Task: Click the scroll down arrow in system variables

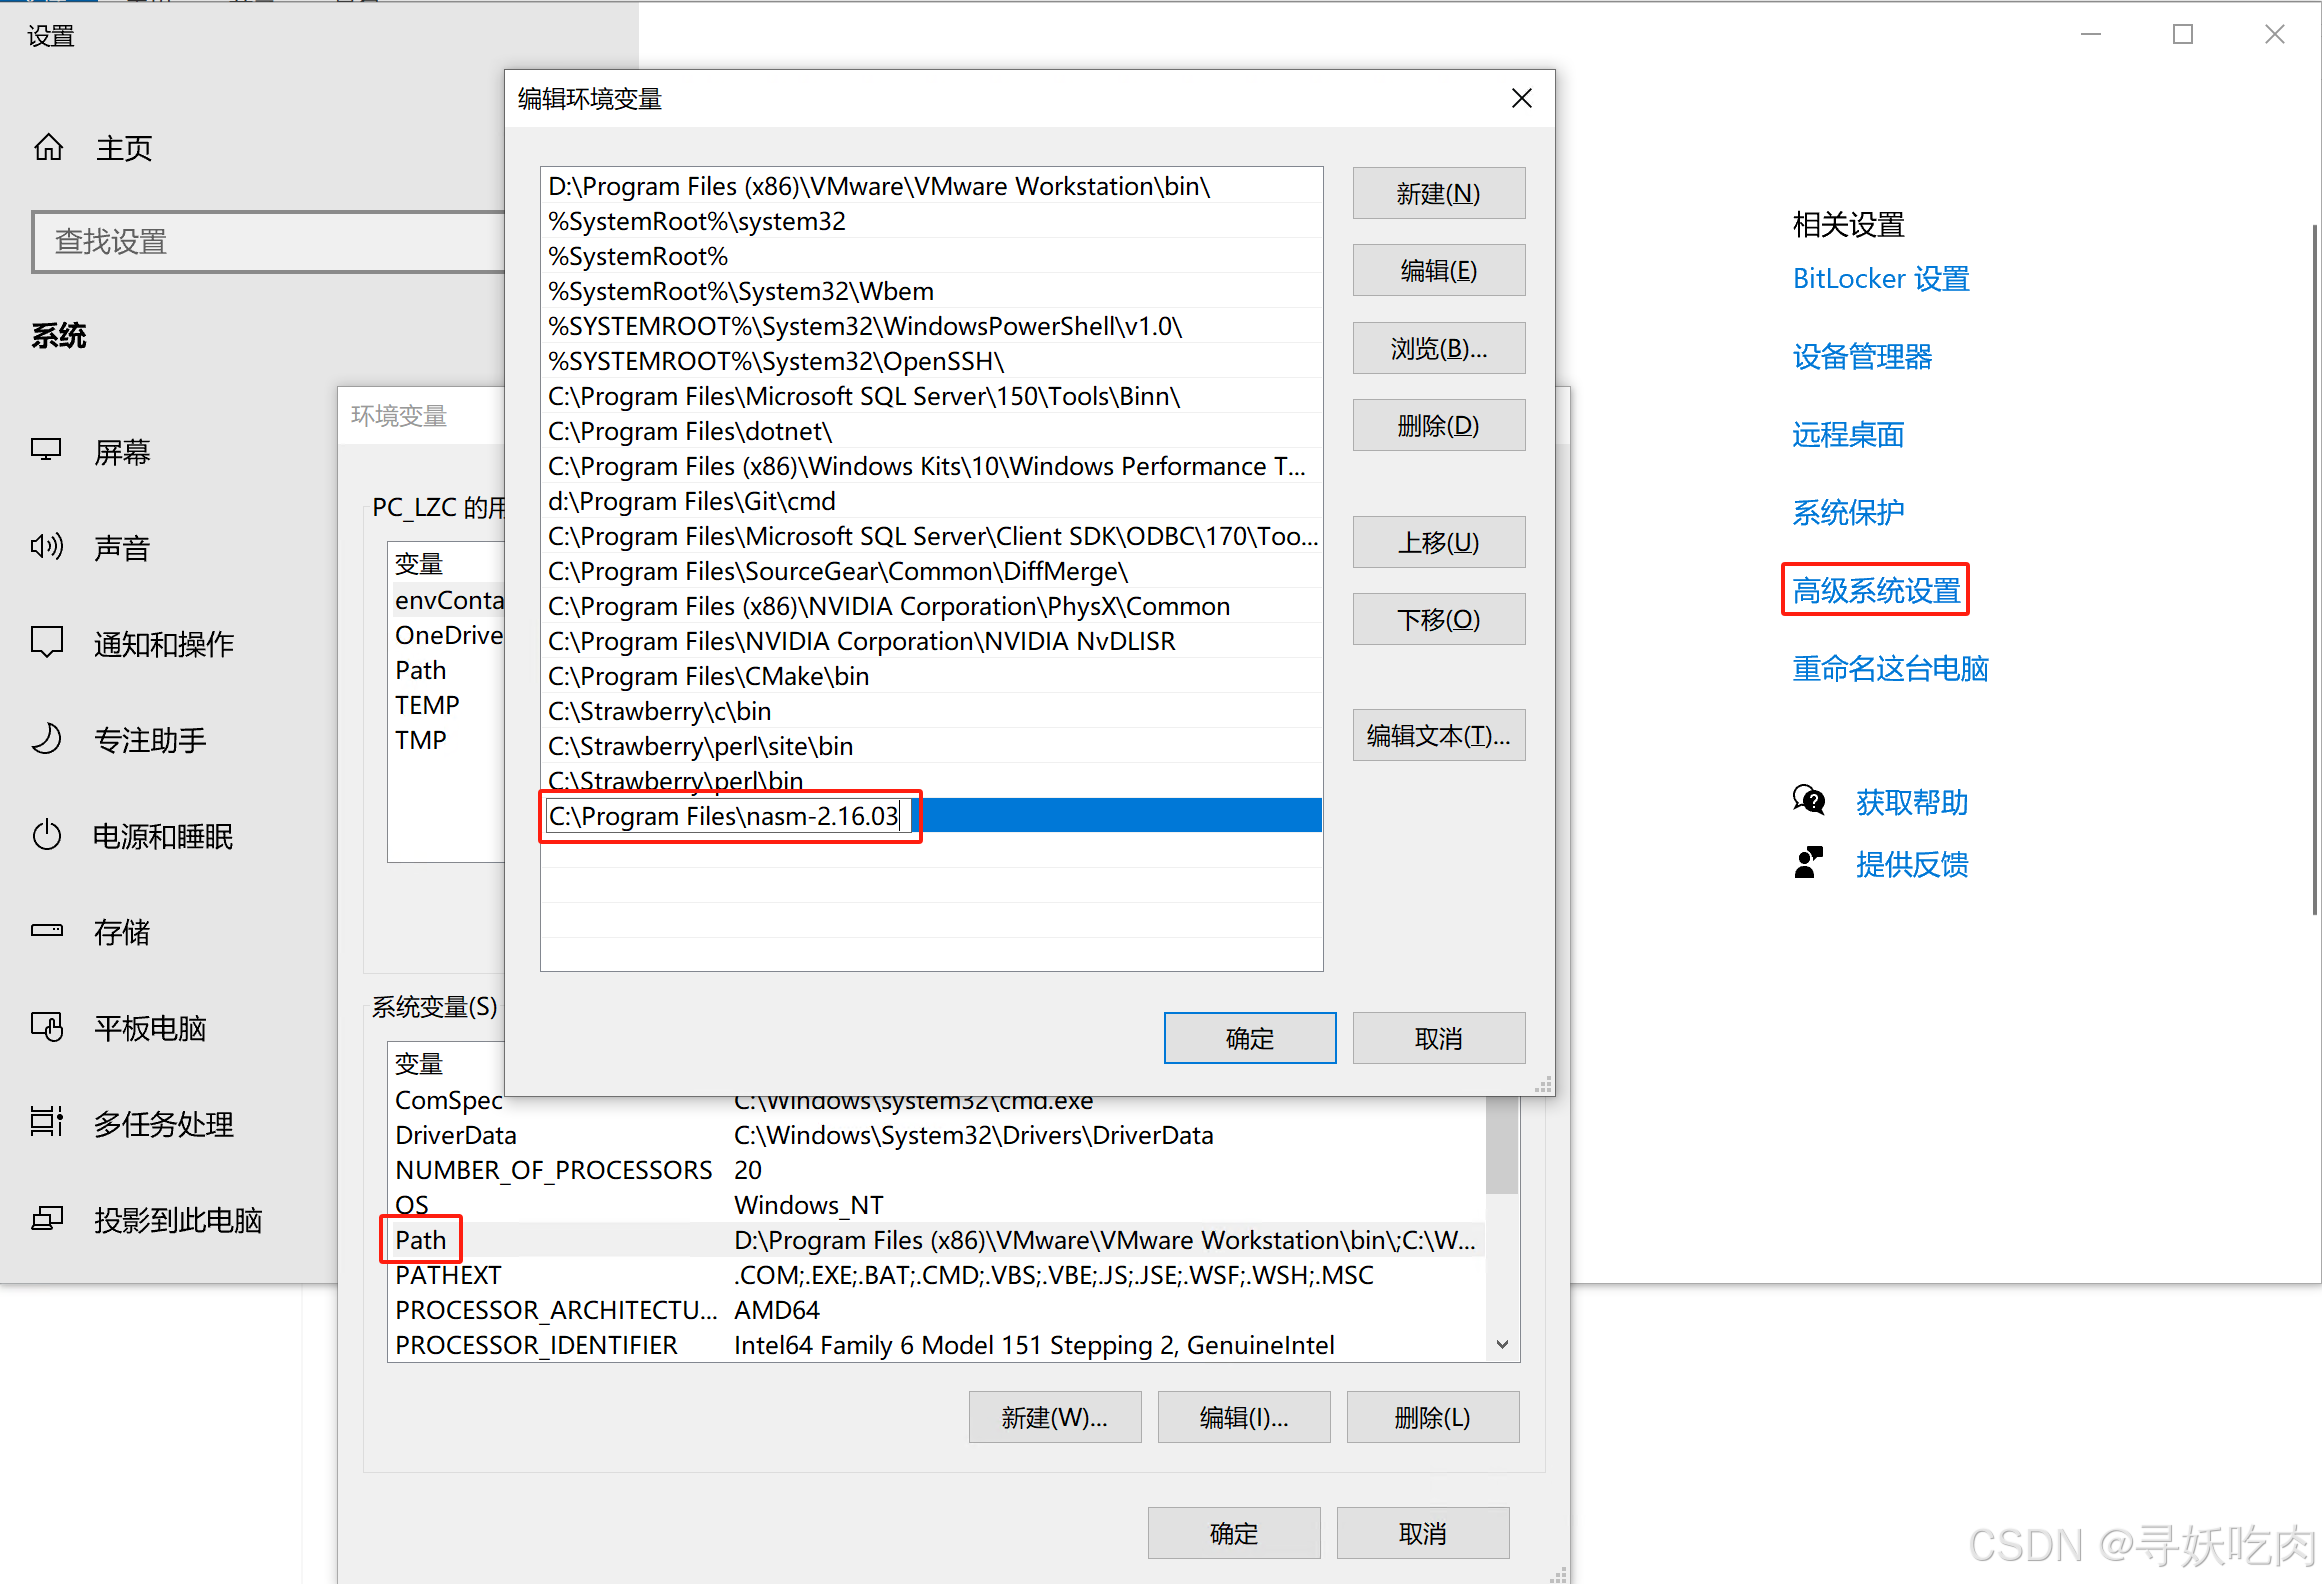Action: tap(1502, 1345)
